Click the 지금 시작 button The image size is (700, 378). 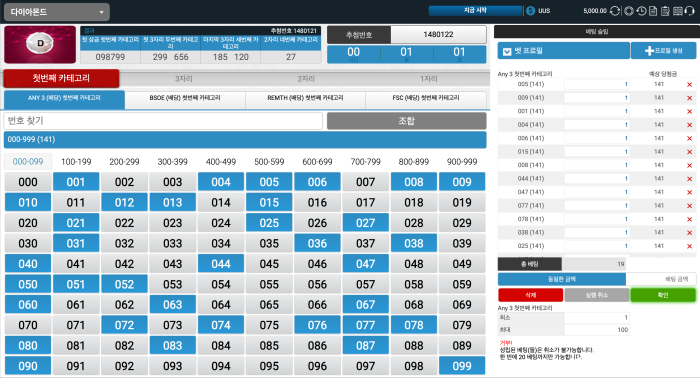(x=475, y=10)
